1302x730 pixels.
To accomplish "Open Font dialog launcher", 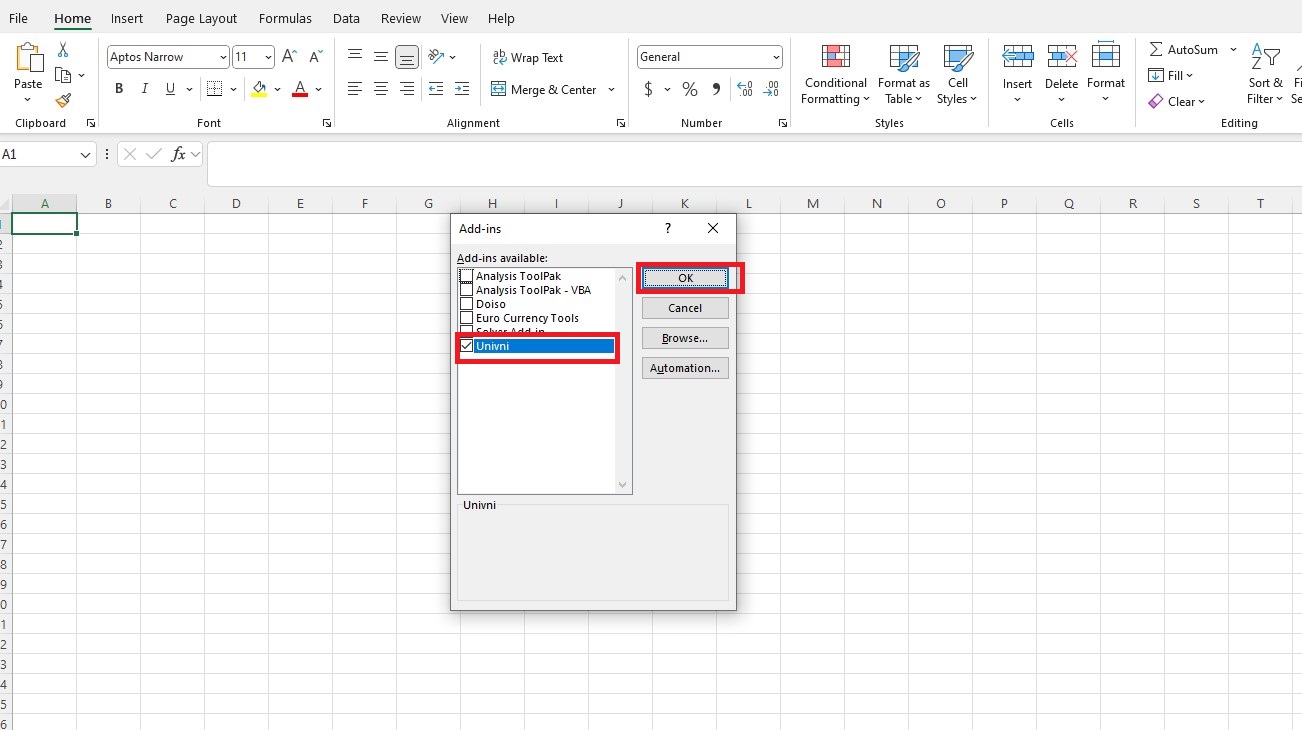I will (327, 123).
